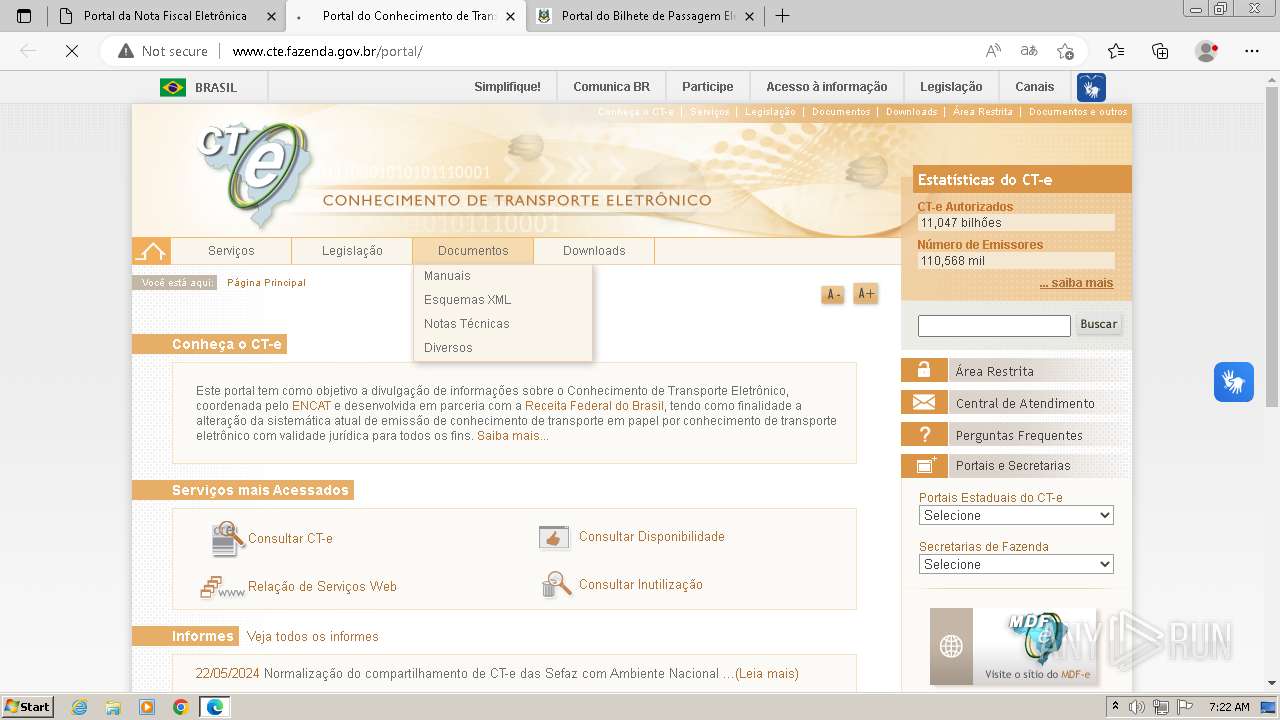
Task: Open the browser Favorites list
Action: coord(1116,51)
